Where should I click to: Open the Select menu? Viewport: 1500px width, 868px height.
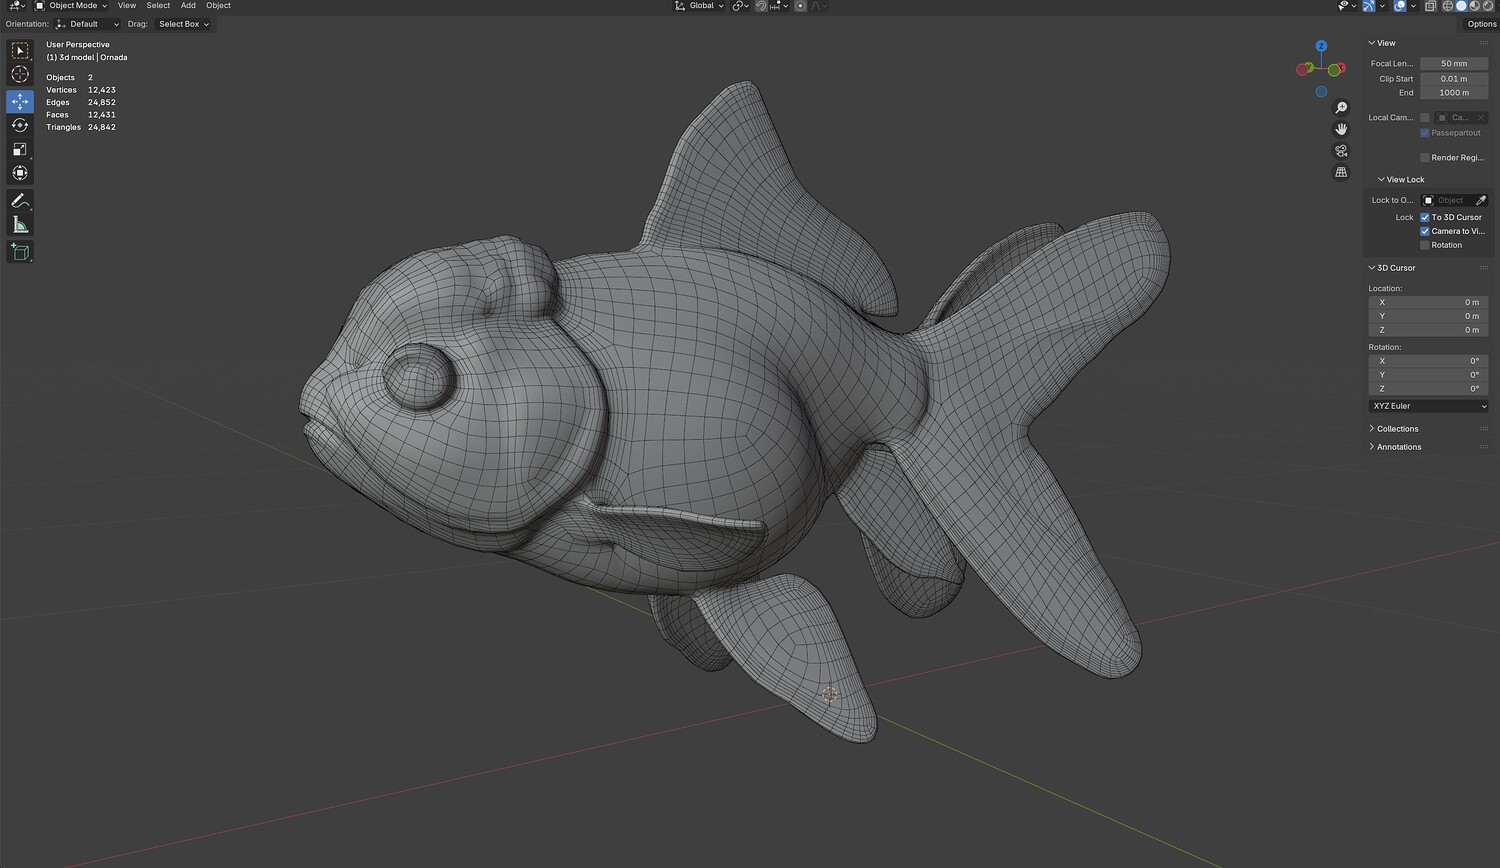click(158, 6)
